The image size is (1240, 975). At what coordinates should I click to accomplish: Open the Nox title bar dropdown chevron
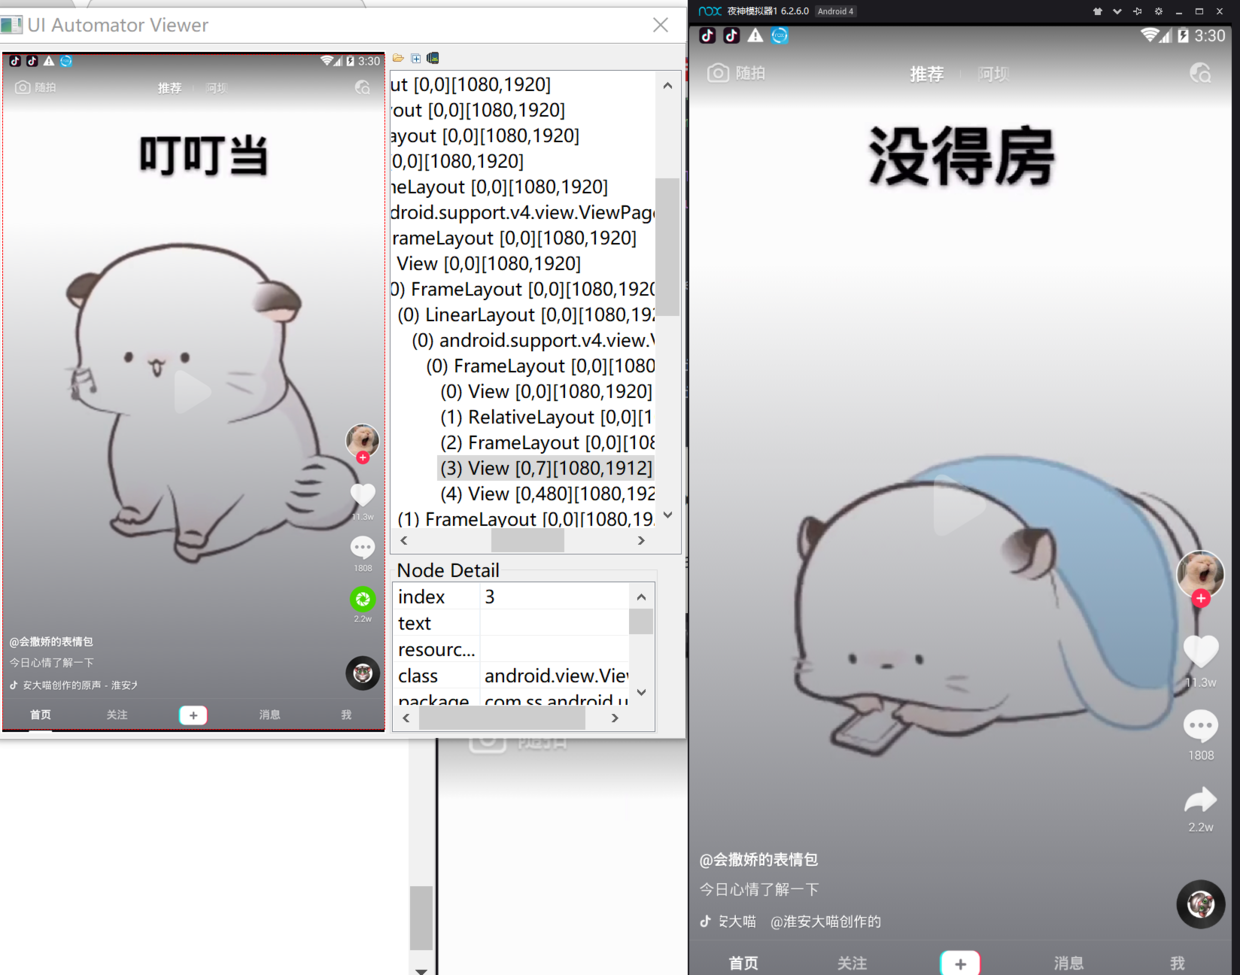tap(1117, 11)
